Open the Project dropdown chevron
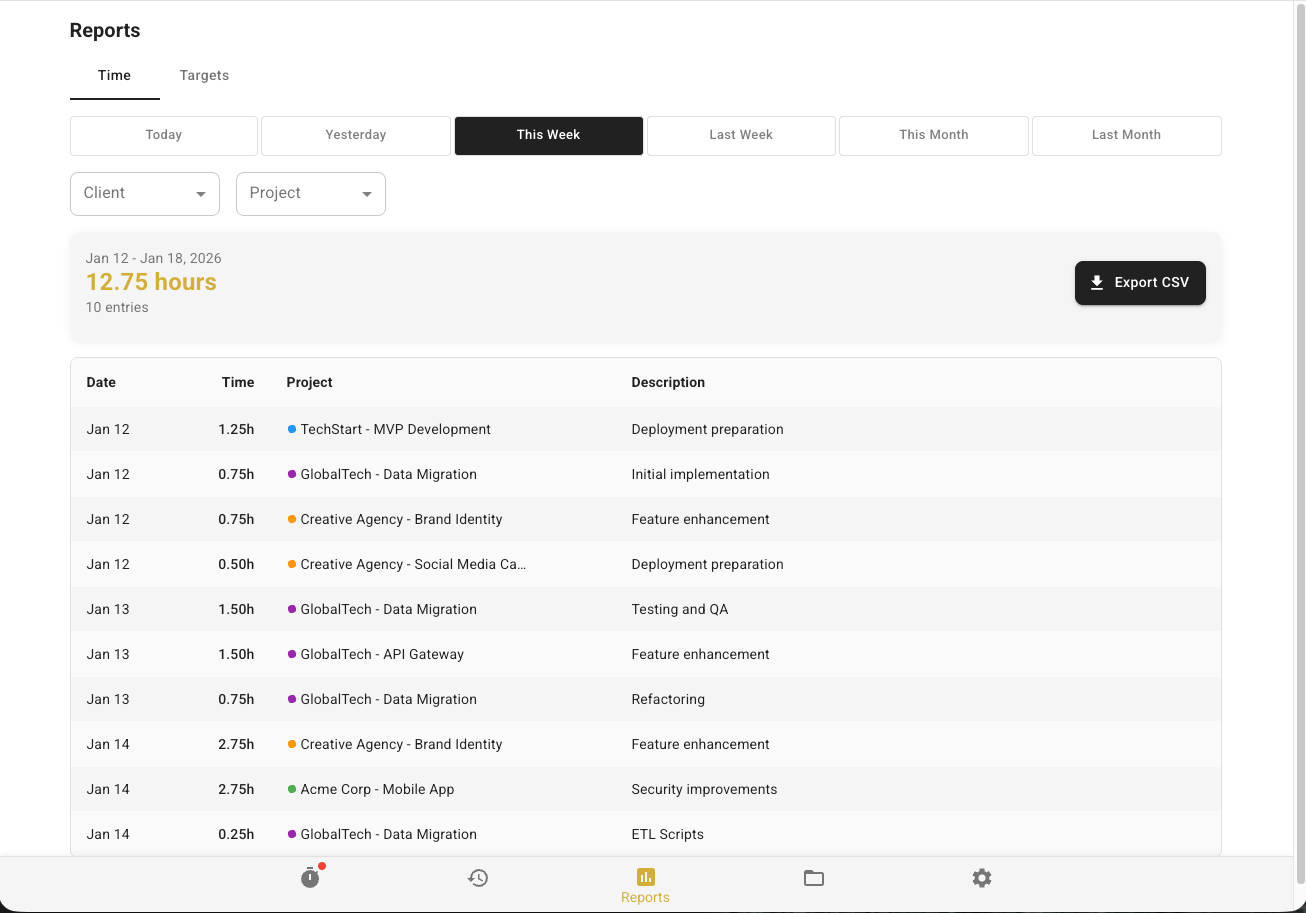 pos(367,194)
